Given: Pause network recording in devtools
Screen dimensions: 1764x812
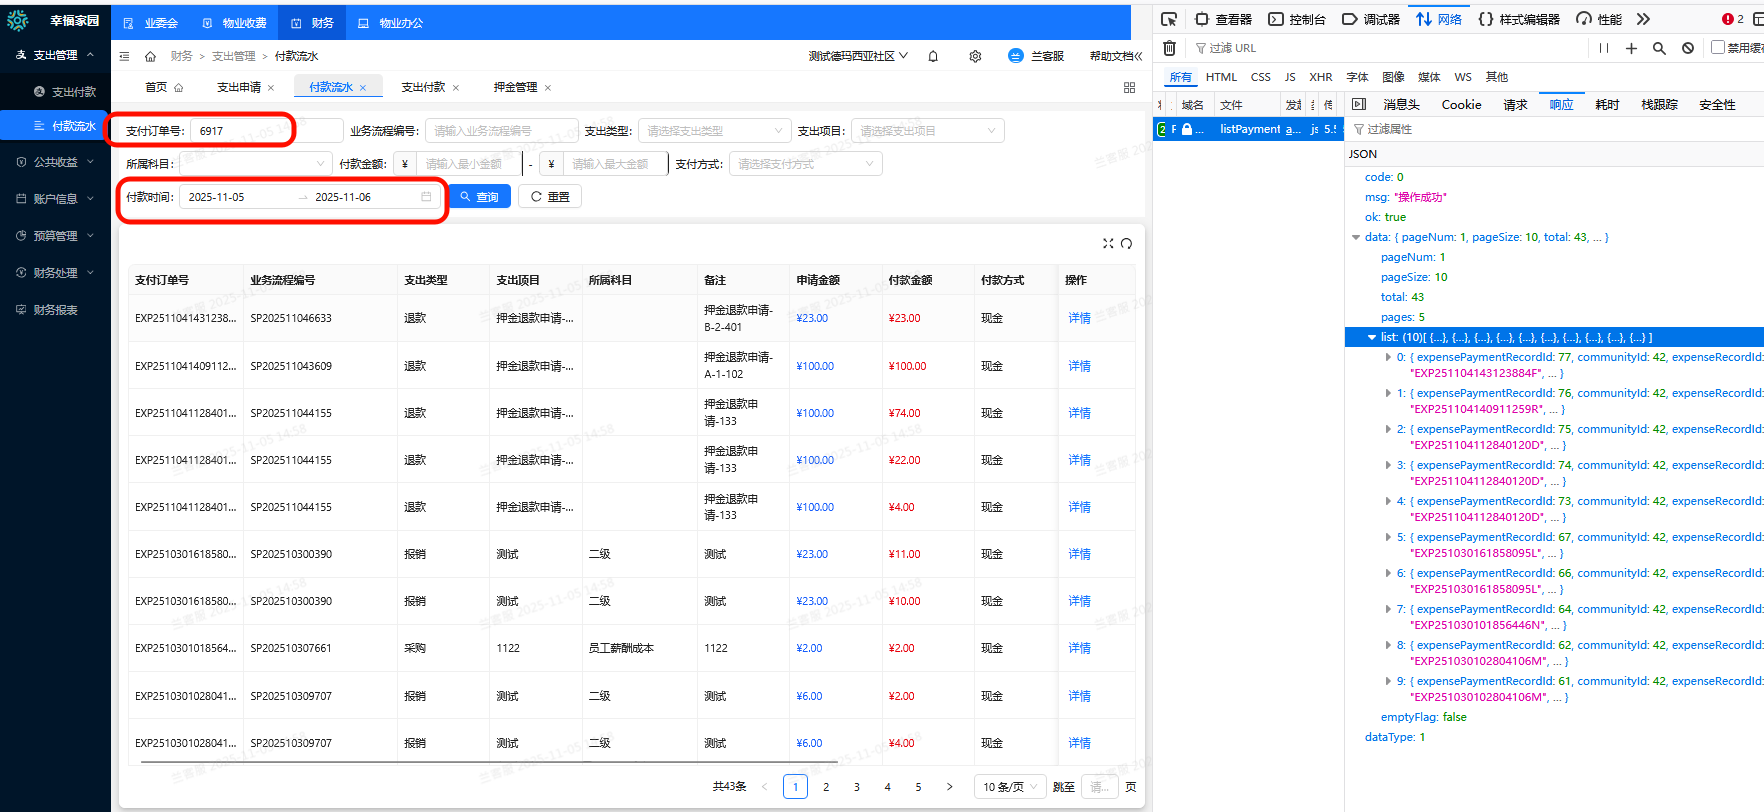Looking at the screenshot, I should (1604, 48).
